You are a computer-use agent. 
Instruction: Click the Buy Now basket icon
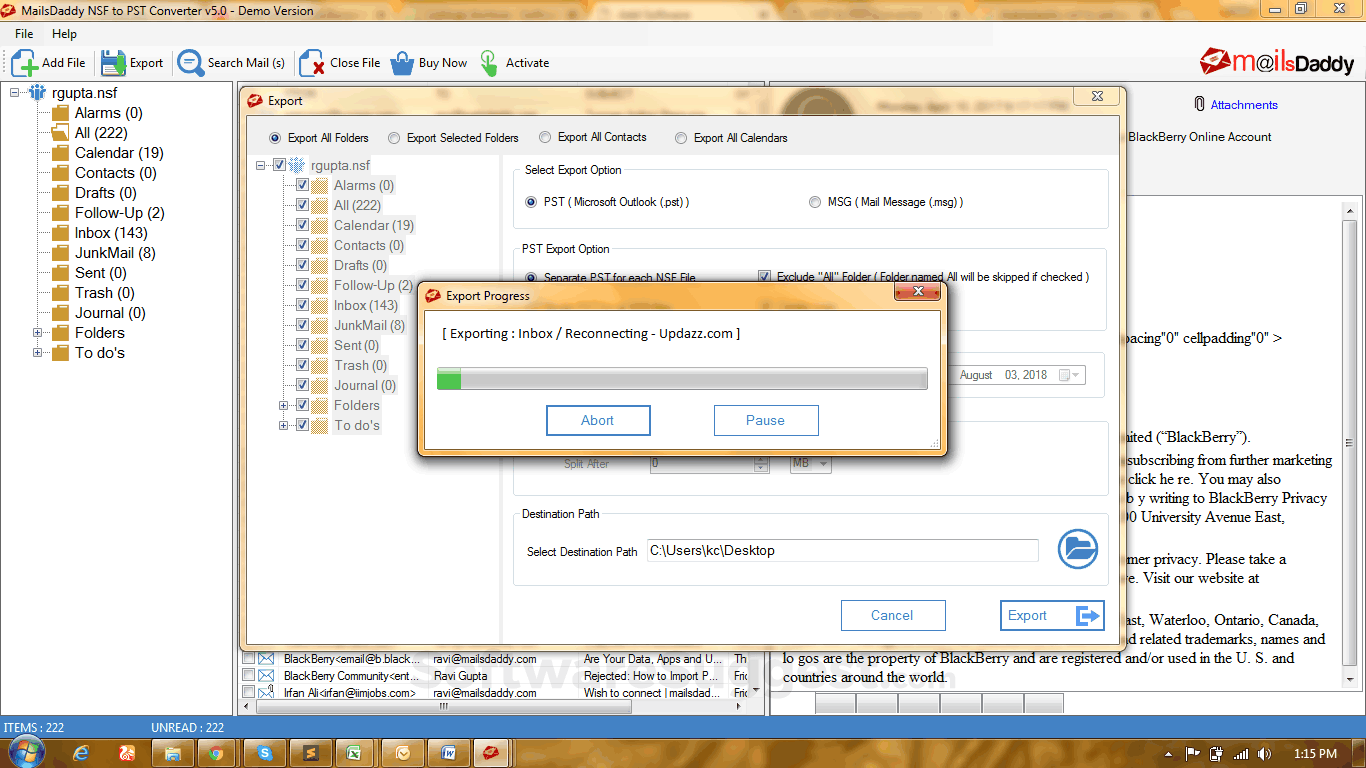(402, 63)
